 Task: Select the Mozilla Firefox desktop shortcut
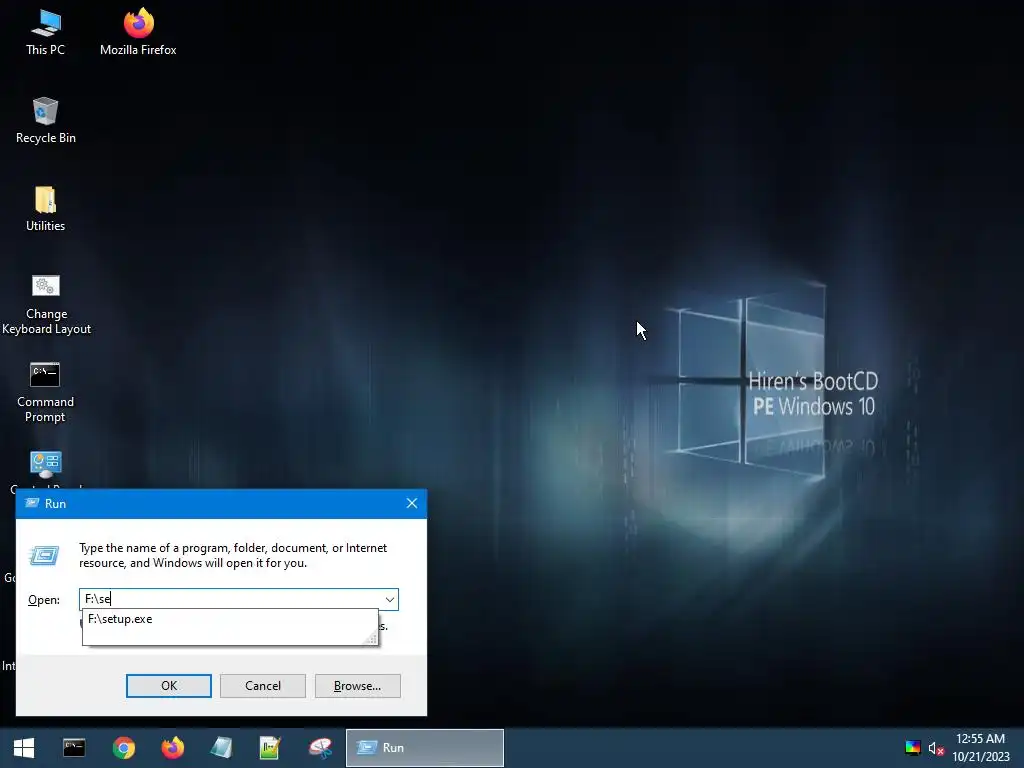[x=138, y=33]
